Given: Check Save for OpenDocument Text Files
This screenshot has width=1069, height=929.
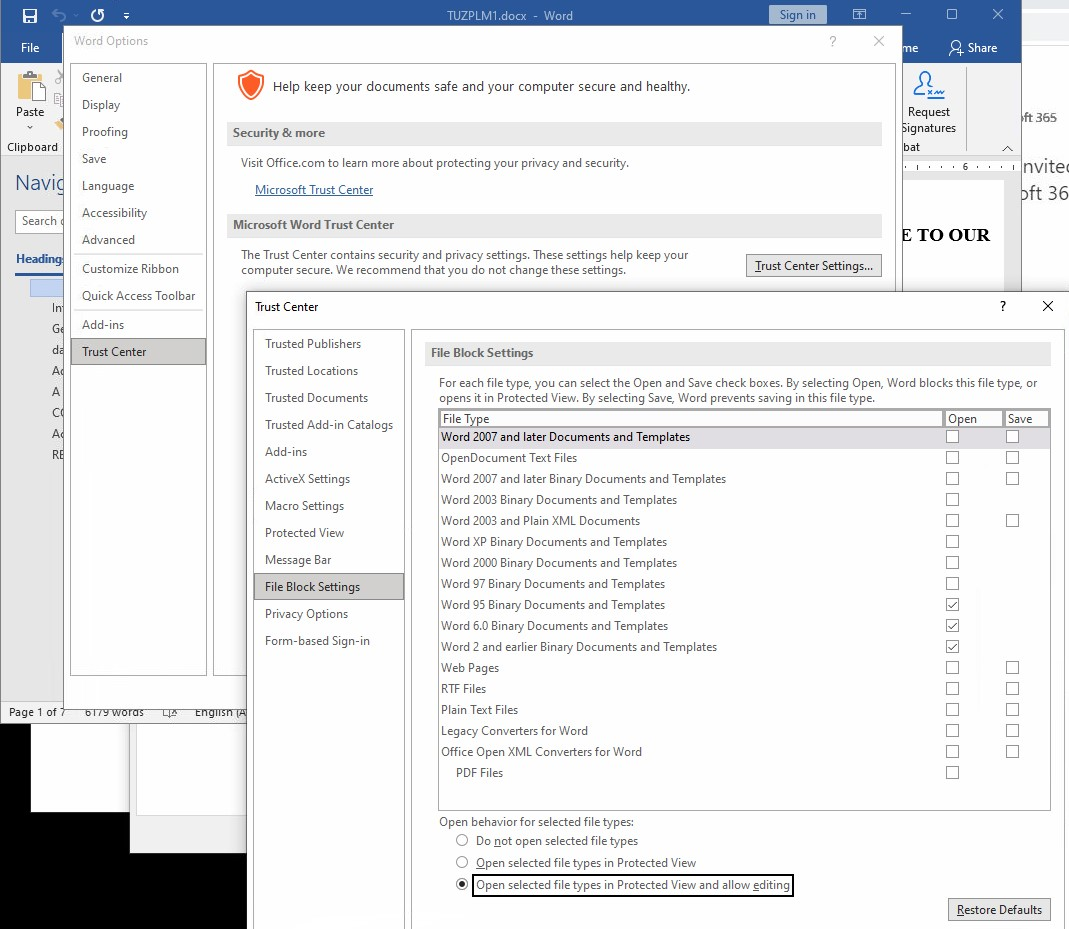Looking at the screenshot, I should [1012, 458].
